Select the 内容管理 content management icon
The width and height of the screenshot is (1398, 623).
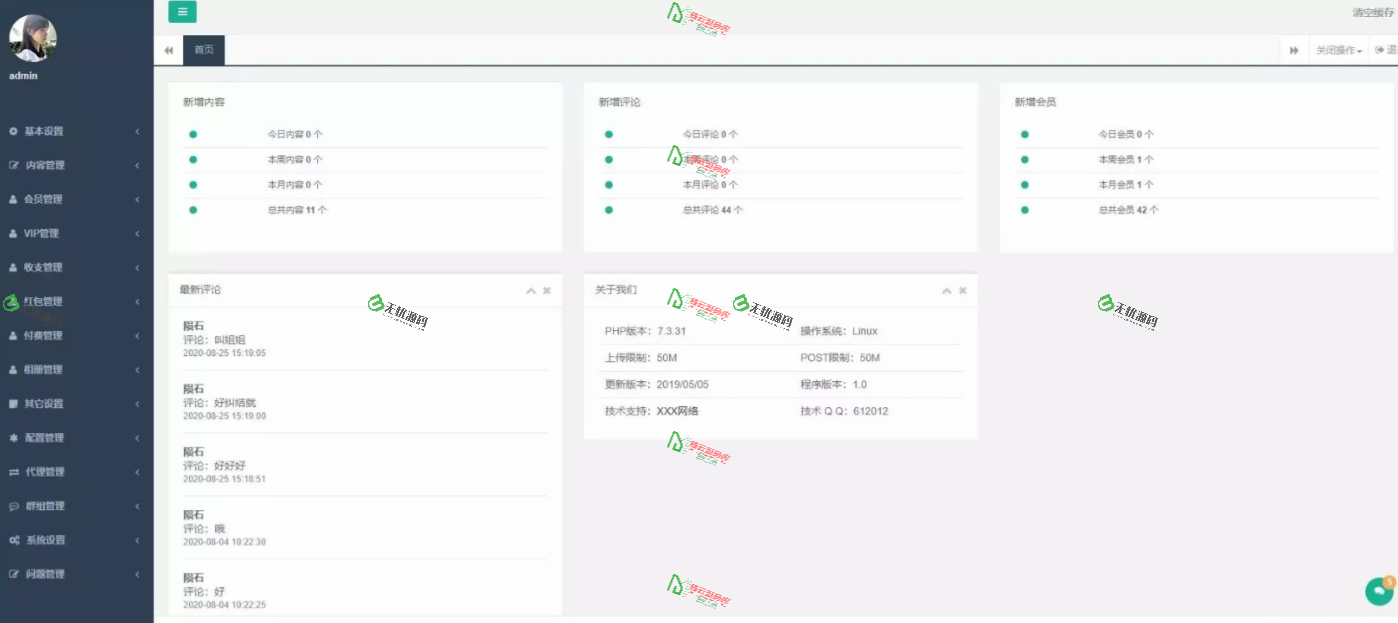[x=13, y=165]
